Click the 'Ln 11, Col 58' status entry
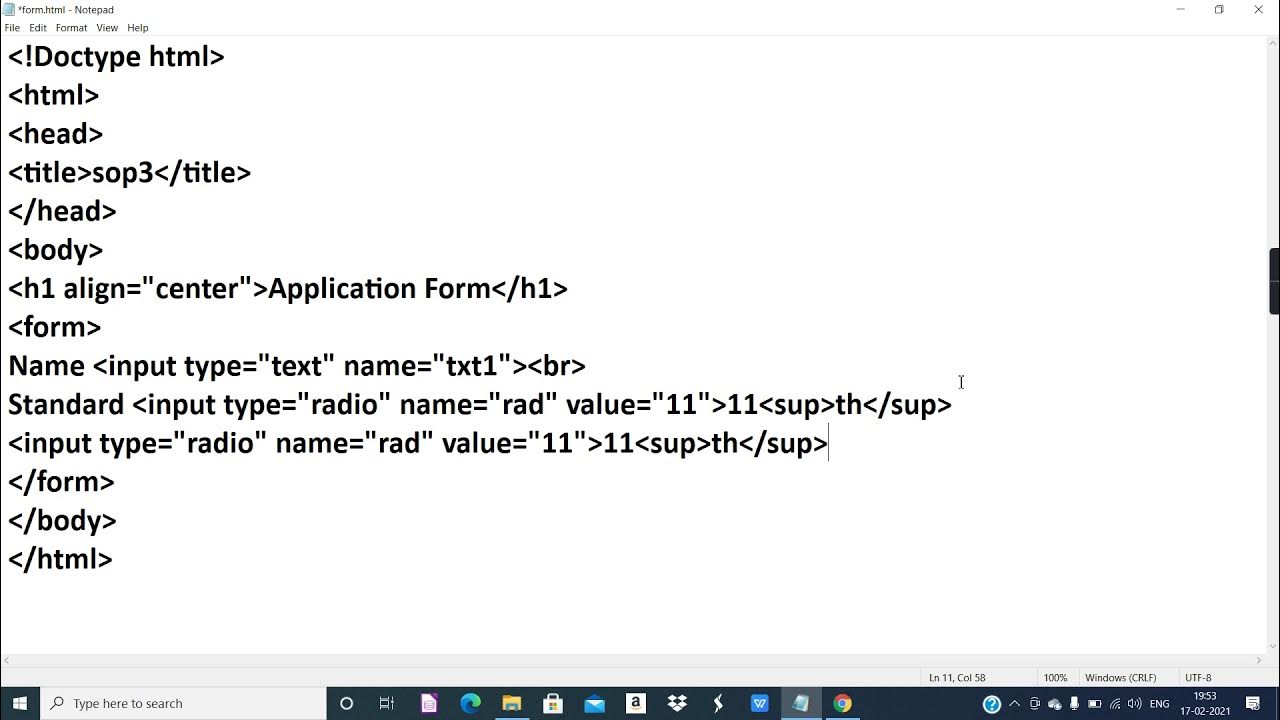Viewport: 1280px width, 720px height. 957,678
